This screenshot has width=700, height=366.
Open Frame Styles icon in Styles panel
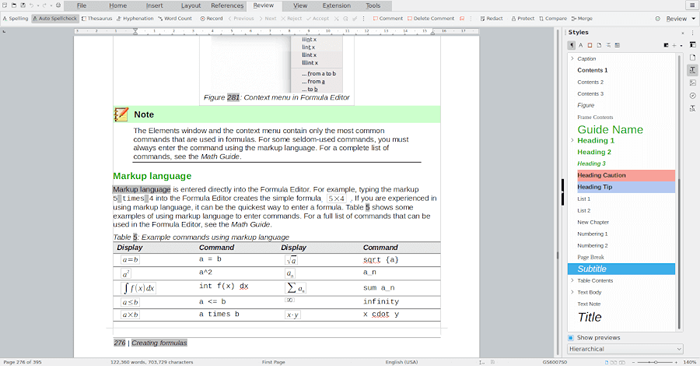[590, 45]
